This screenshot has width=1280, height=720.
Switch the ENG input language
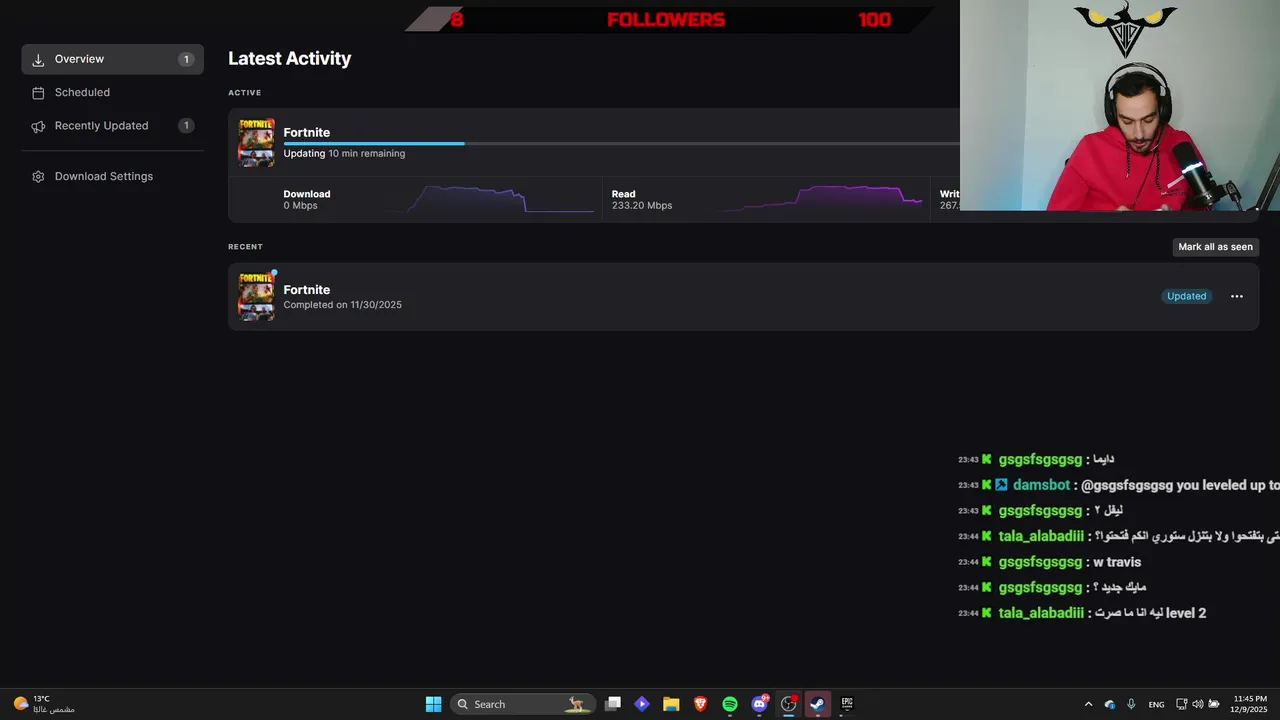1156,704
